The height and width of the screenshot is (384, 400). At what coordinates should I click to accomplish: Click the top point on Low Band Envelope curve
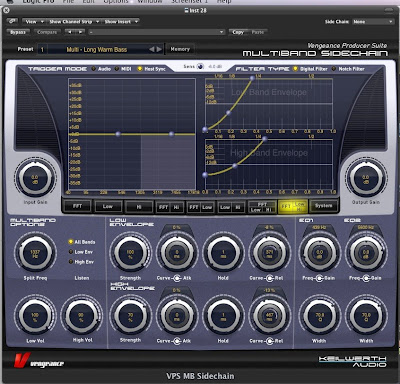[x=252, y=78]
